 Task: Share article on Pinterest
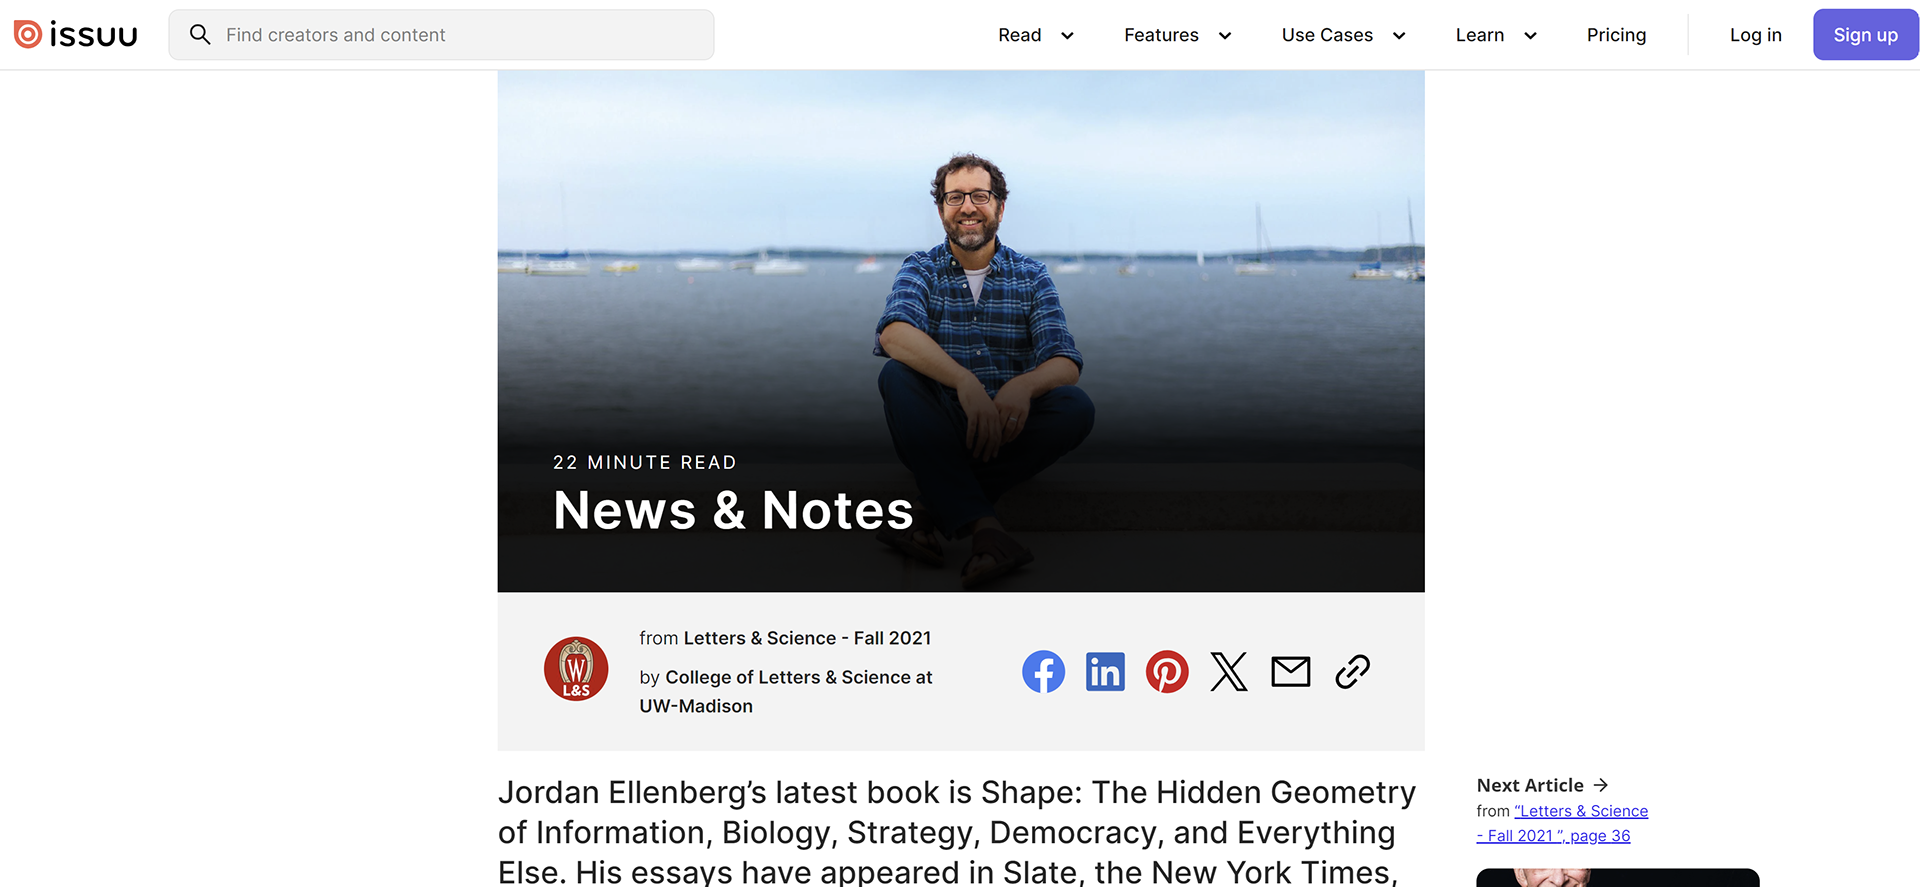1167,672
